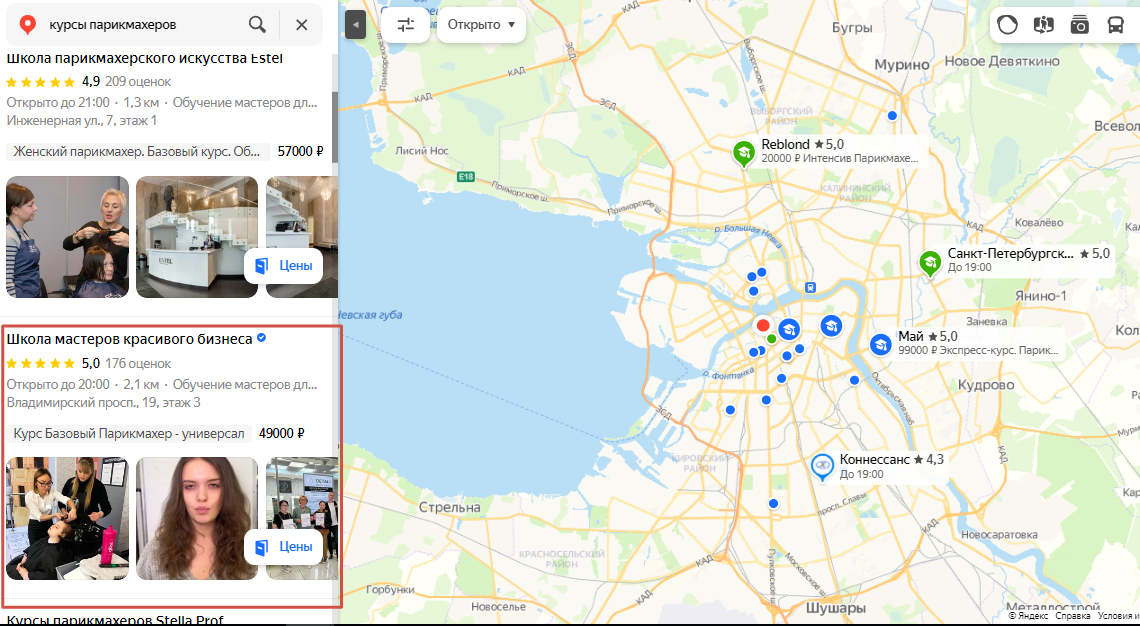Click the verified badge next to Школа мастеров
1140x626 pixels.
[x=262, y=338]
